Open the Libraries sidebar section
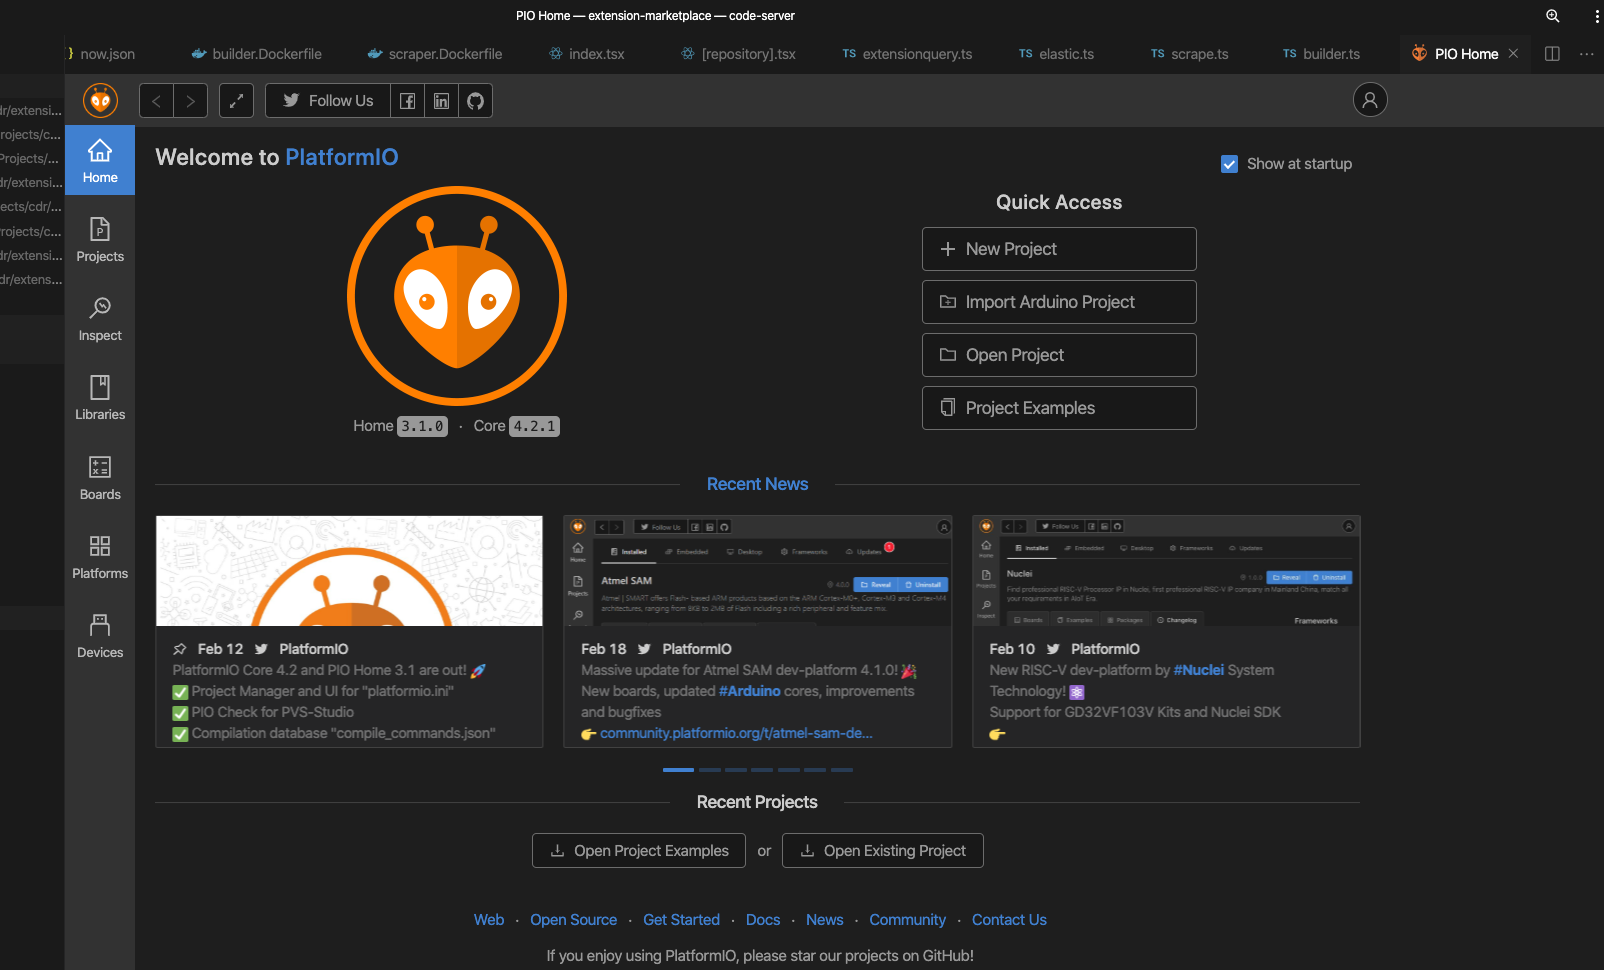This screenshot has width=1604, height=970. pos(100,398)
